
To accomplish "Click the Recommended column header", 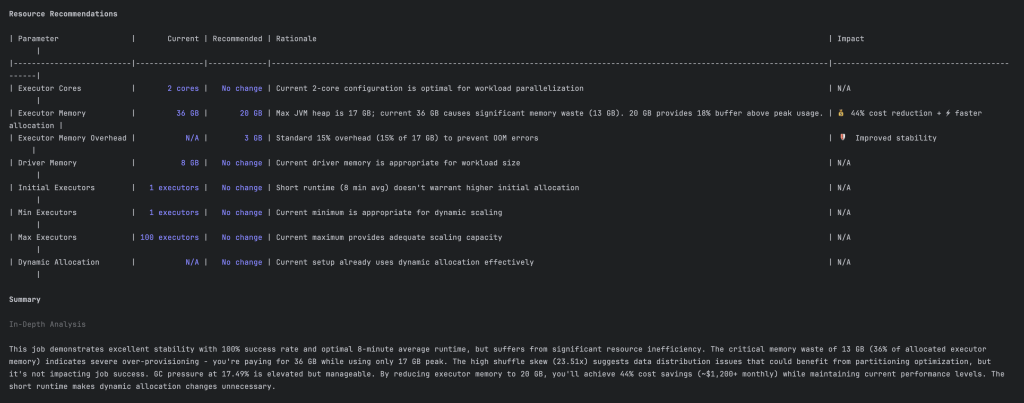I will pos(236,39).
